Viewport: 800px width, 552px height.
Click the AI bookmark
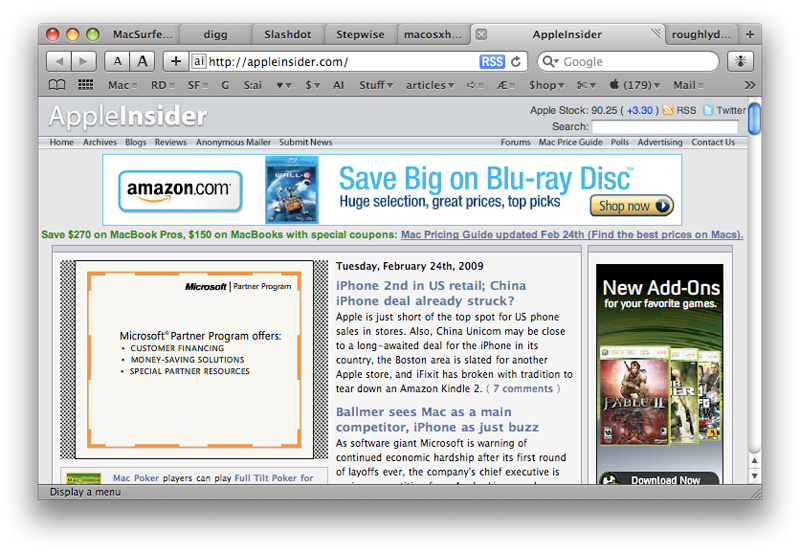338,85
